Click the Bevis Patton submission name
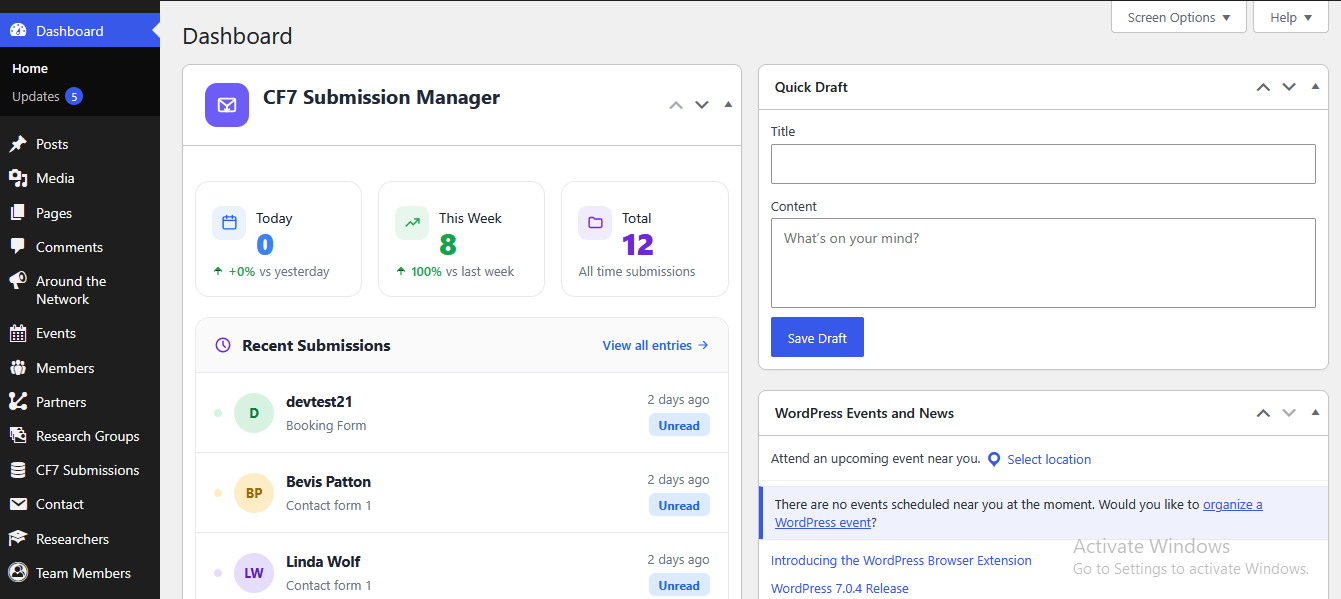 [x=328, y=482]
